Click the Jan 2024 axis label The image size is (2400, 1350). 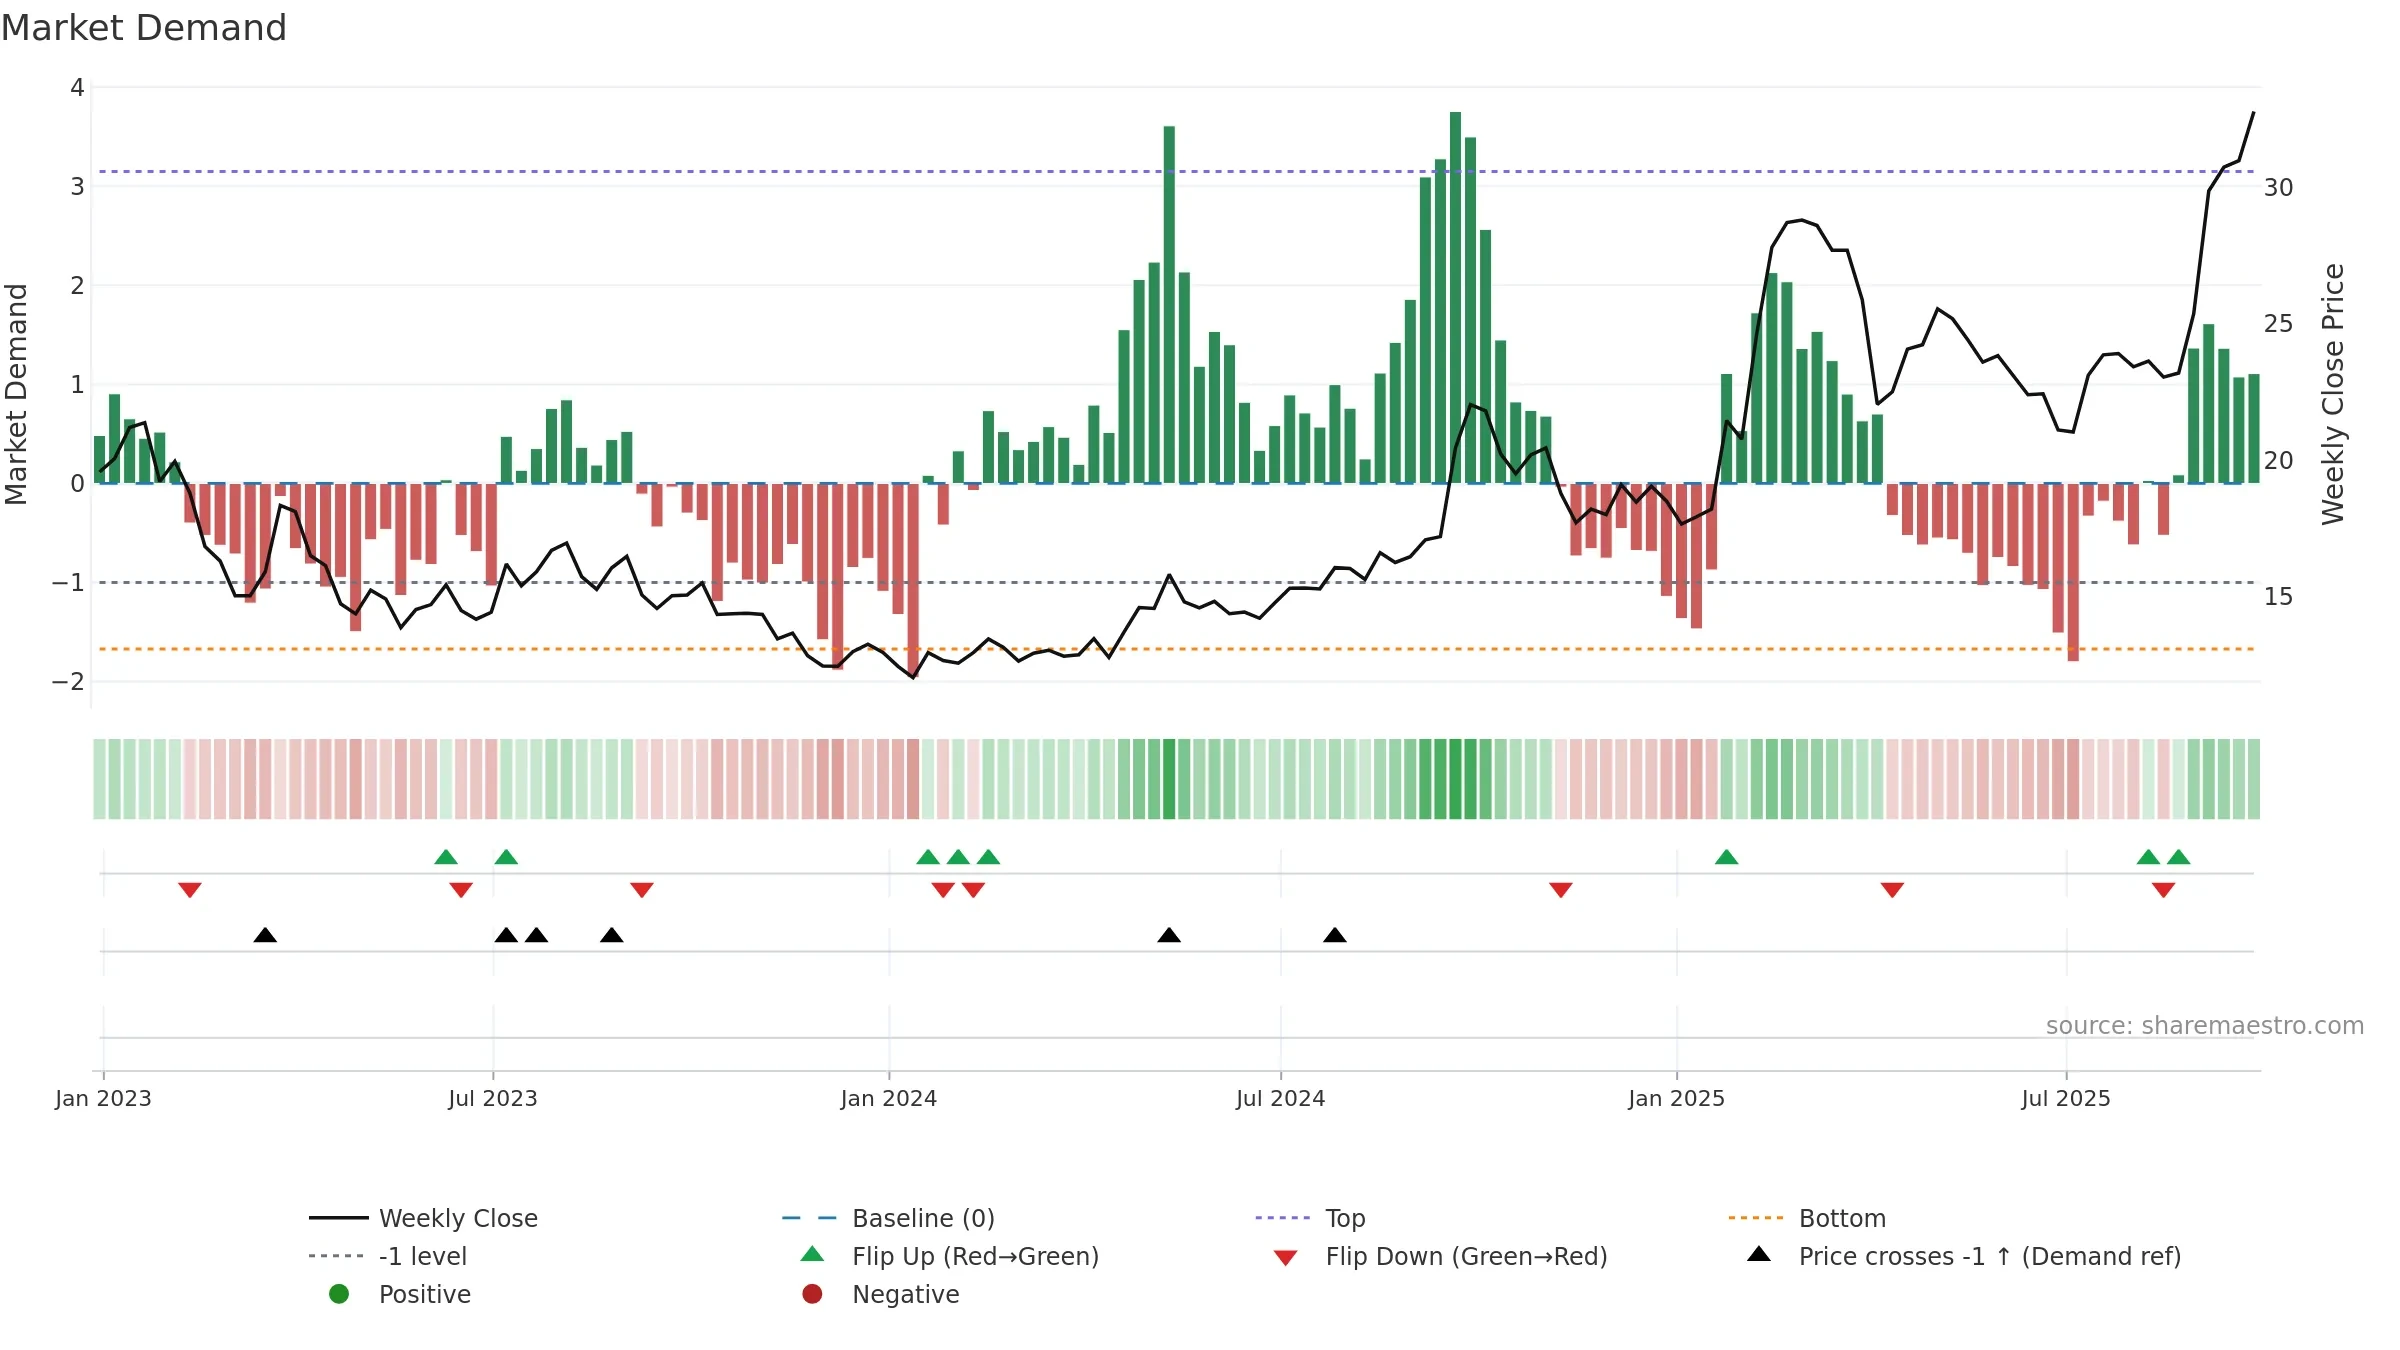click(889, 1098)
